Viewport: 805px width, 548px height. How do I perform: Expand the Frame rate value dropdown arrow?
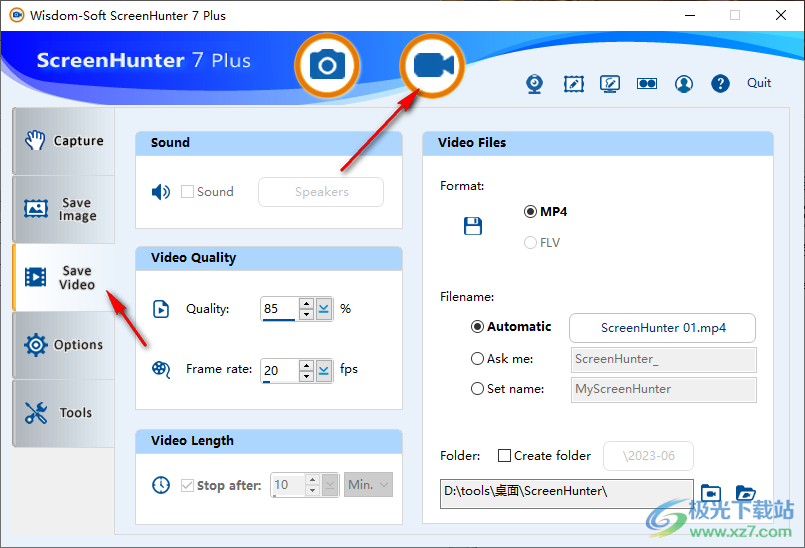[x=323, y=370]
